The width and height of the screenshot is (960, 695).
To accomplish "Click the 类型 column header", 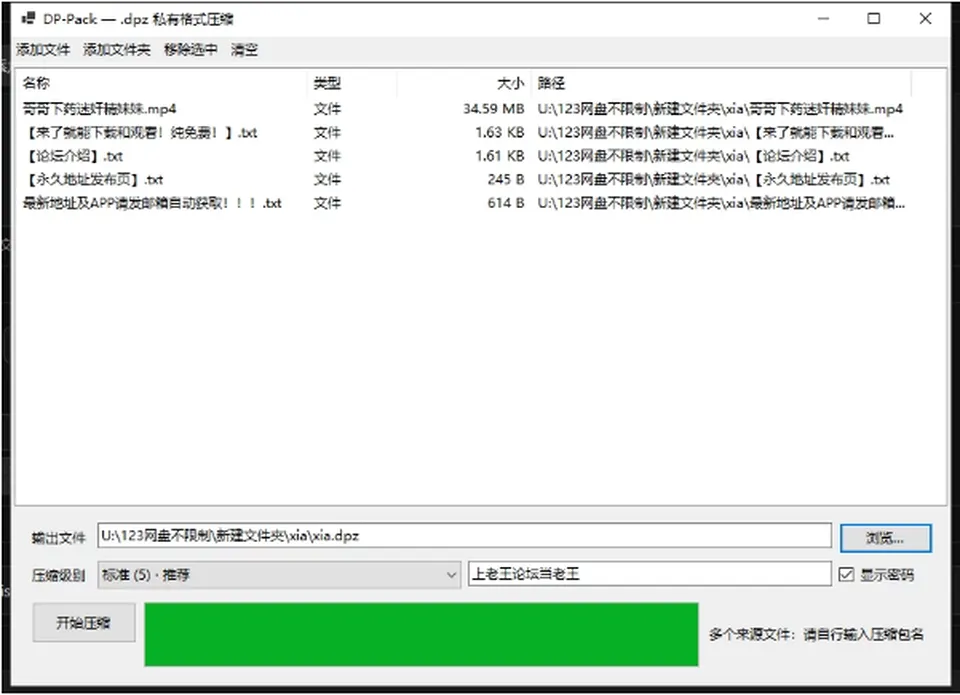I will [352, 83].
